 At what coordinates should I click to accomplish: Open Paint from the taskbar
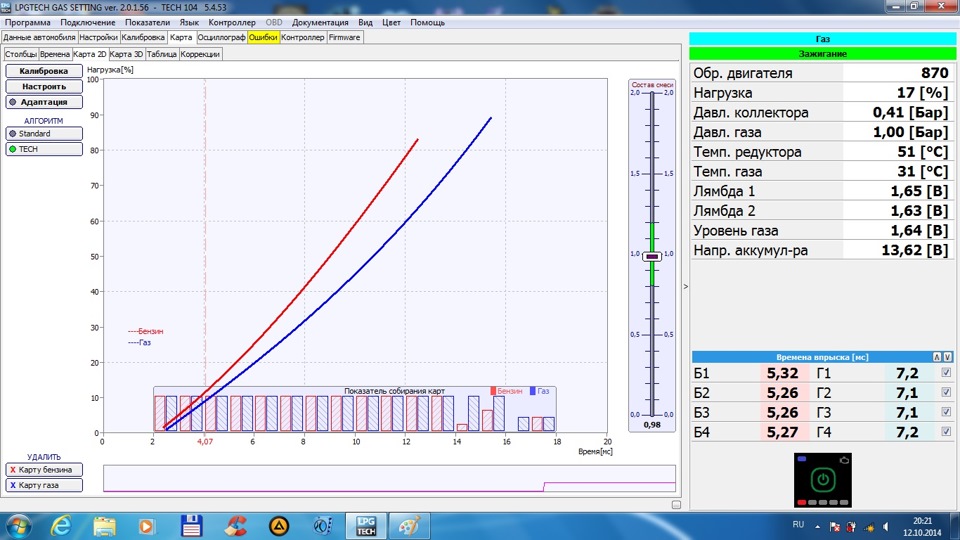pos(409,526)
